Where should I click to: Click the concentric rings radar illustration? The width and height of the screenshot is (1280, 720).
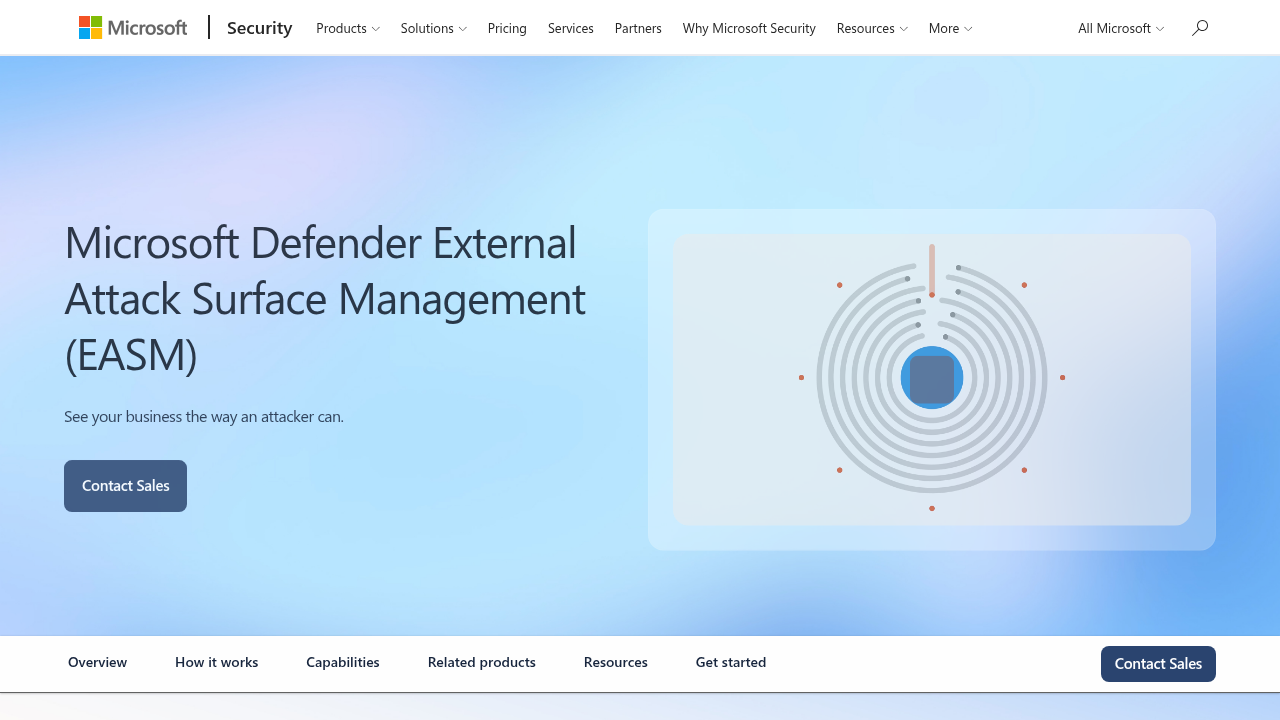tap(932, 378)
